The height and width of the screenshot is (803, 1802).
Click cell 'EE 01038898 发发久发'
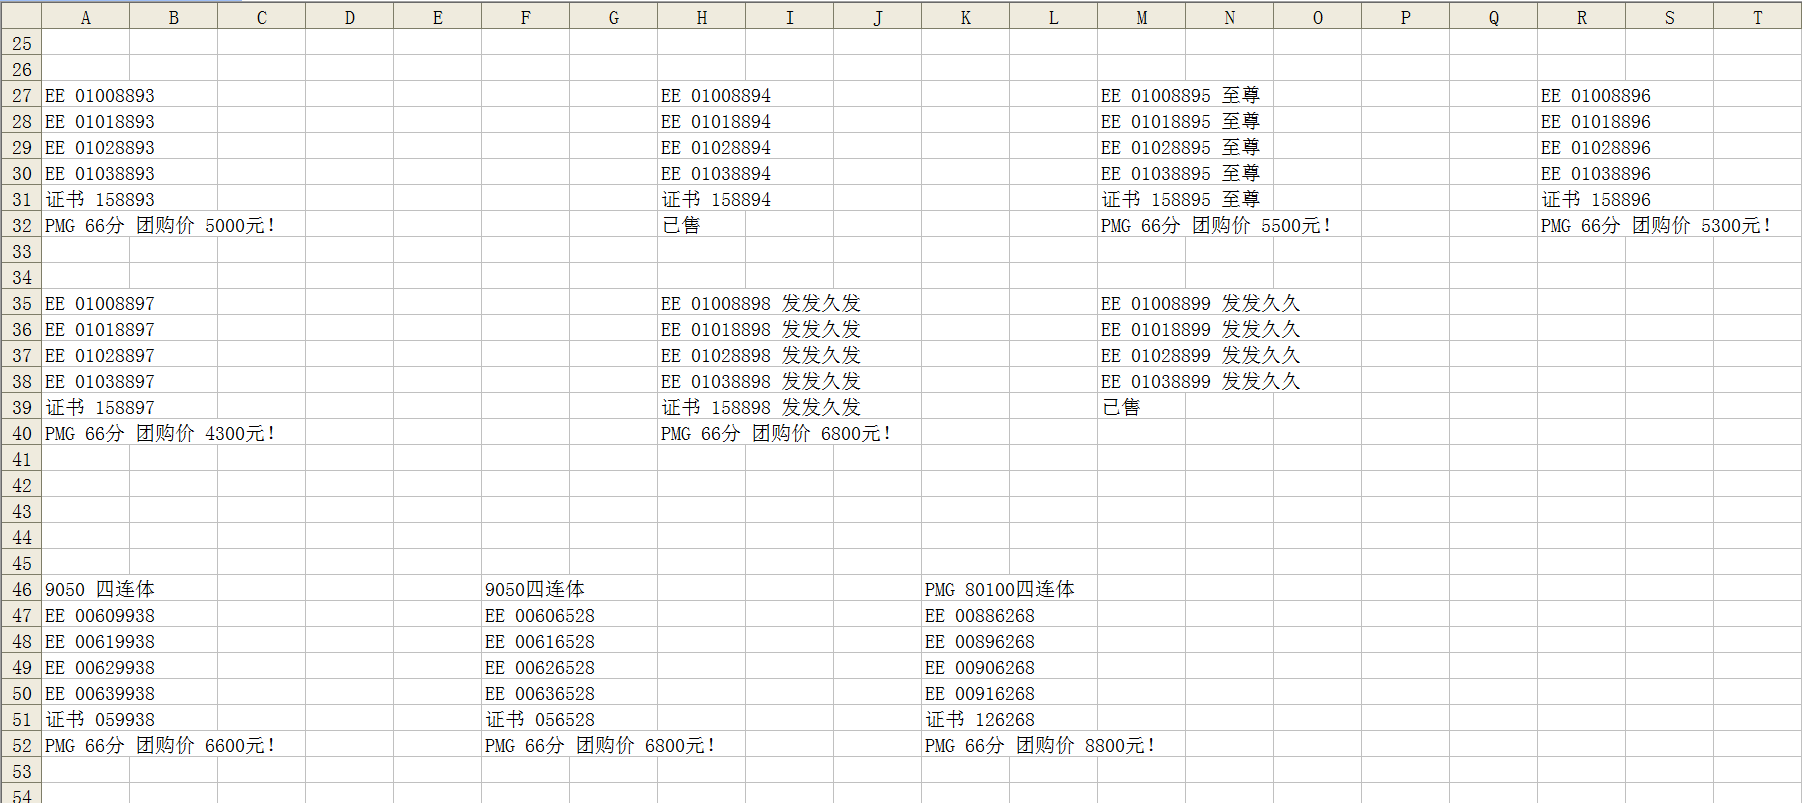pyautogui.click(x=761, y=381)
